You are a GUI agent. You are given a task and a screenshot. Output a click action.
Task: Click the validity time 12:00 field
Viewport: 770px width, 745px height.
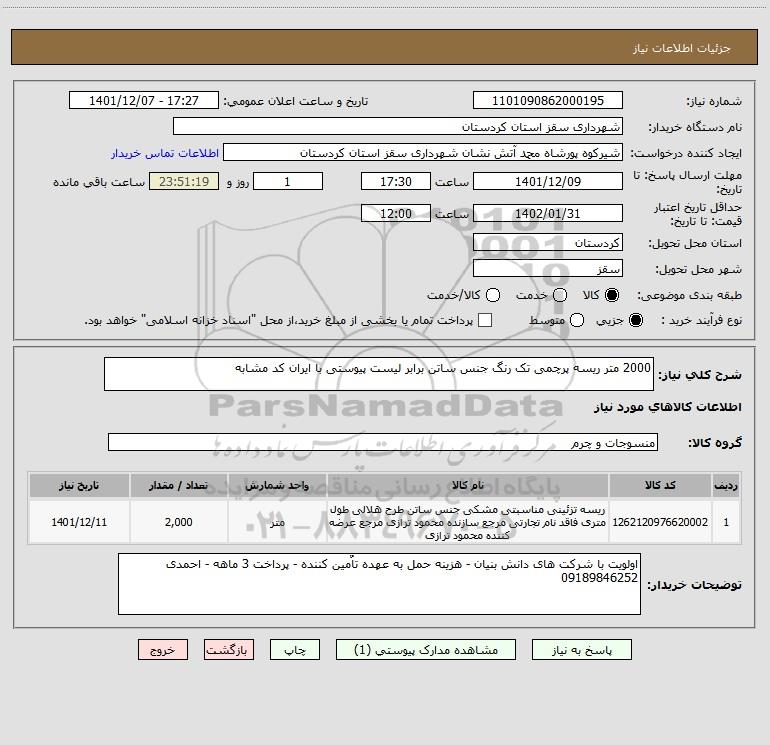pyautogui.click(x=396, y=213)
